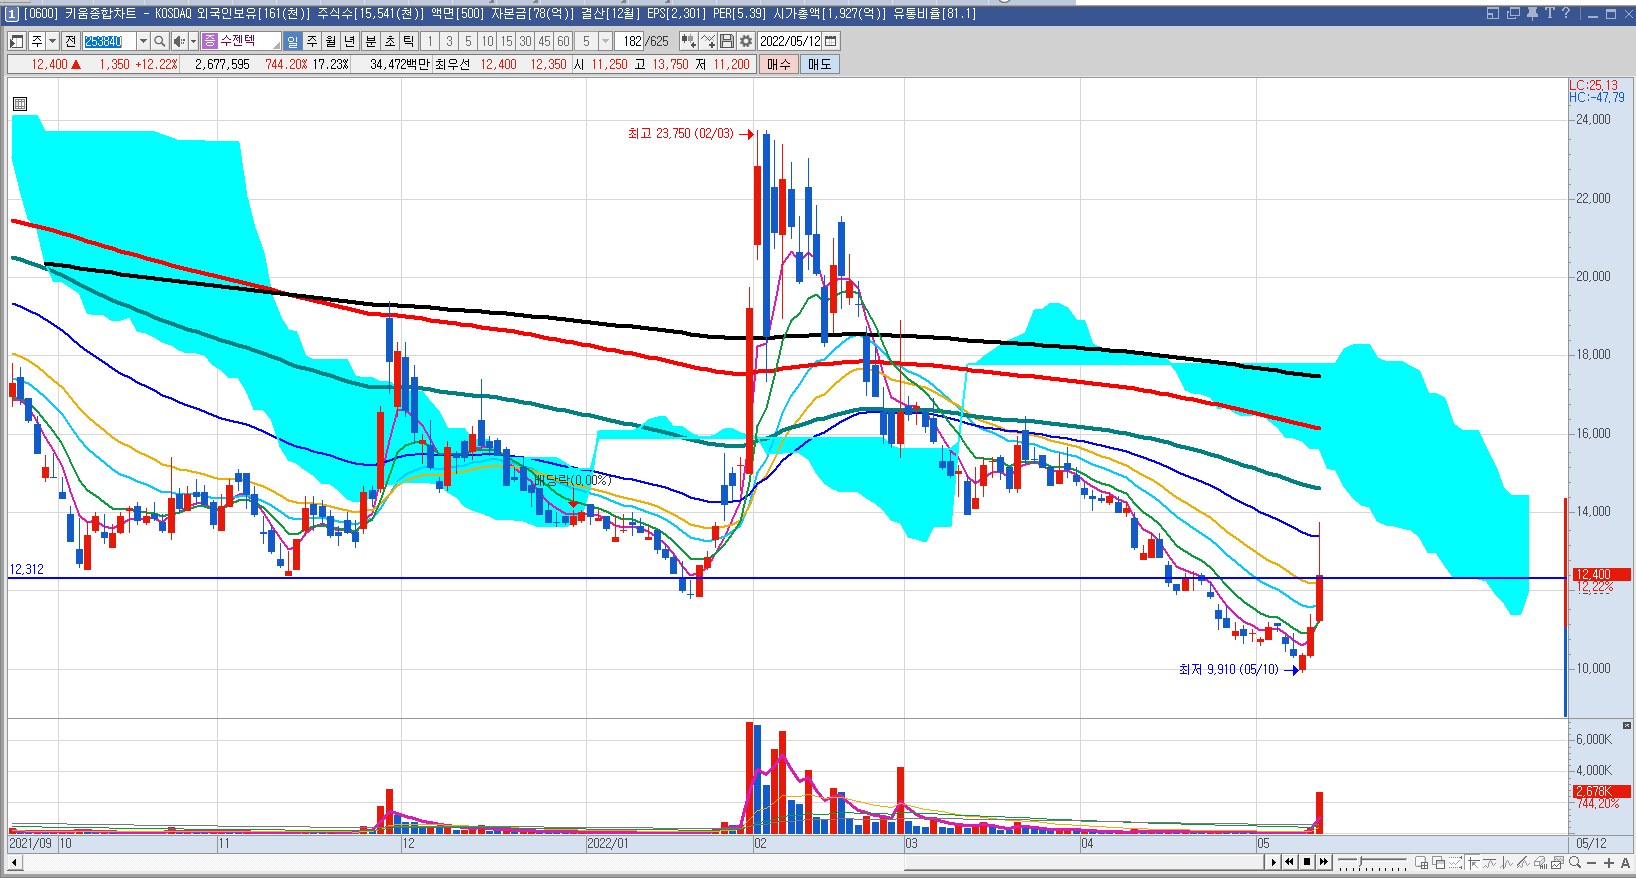Click the overlapping windows icon at bottom
Viewport: 1636px width, 878px height.
click(x=1438, y=862)
